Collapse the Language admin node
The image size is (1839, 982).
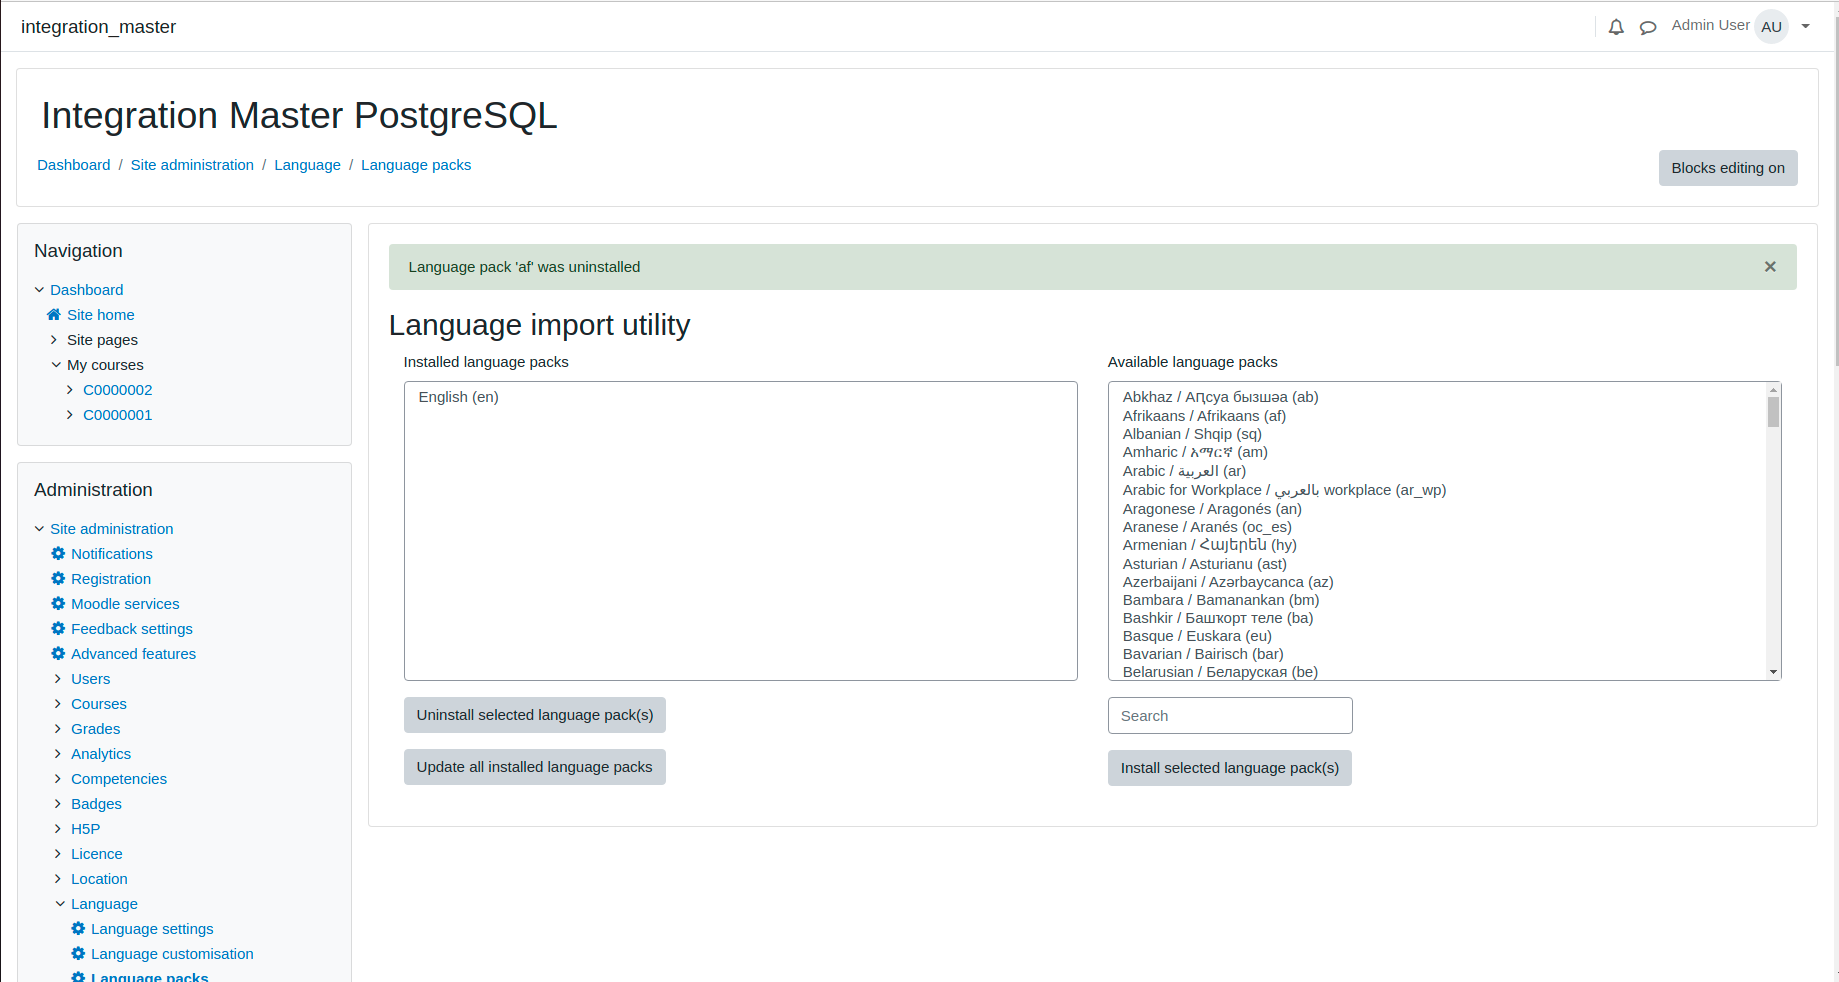pyautogui.click(x=60, y=904)
